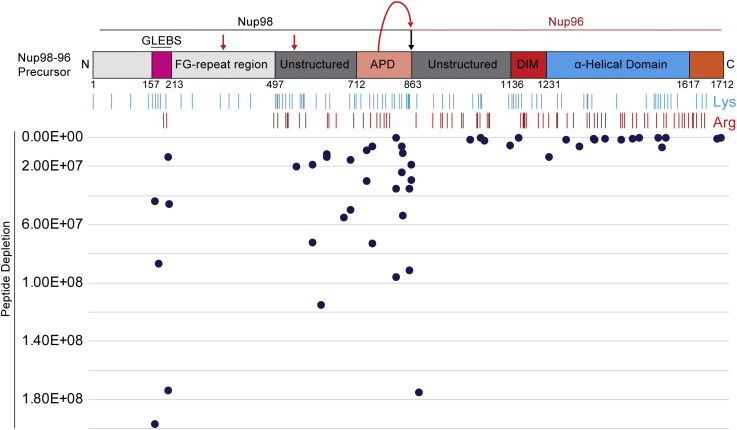Click the 1.00E+08 axis tick label
The image size is (737, 430).
(x=52, y=282)
